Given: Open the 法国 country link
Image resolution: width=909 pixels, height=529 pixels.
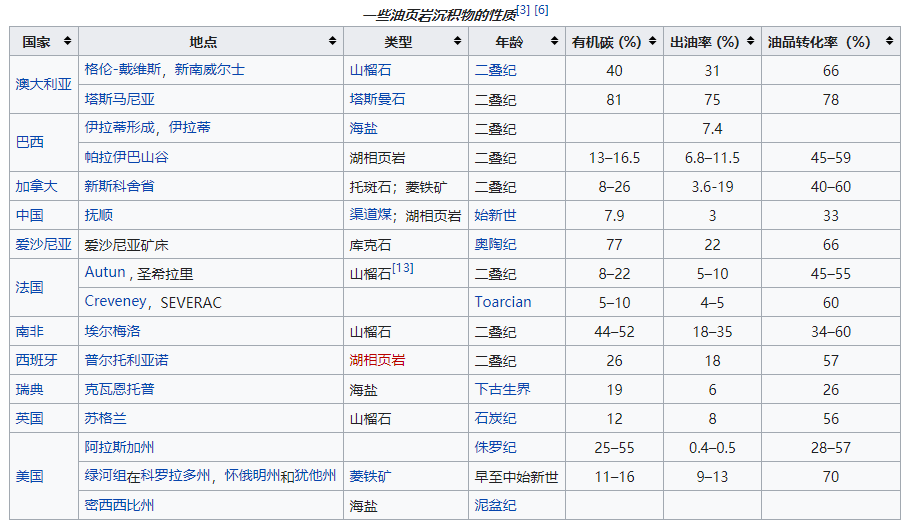Looking at the screenshot, I should click(30, 287).
